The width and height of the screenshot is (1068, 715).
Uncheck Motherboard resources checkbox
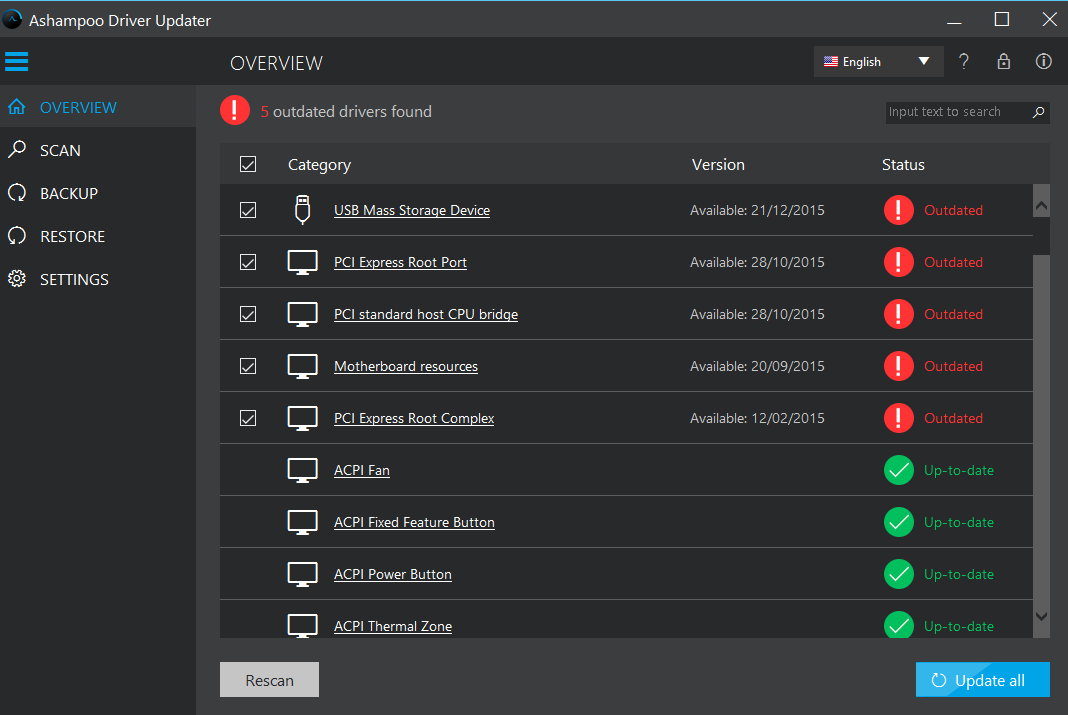tap(248, 366)
